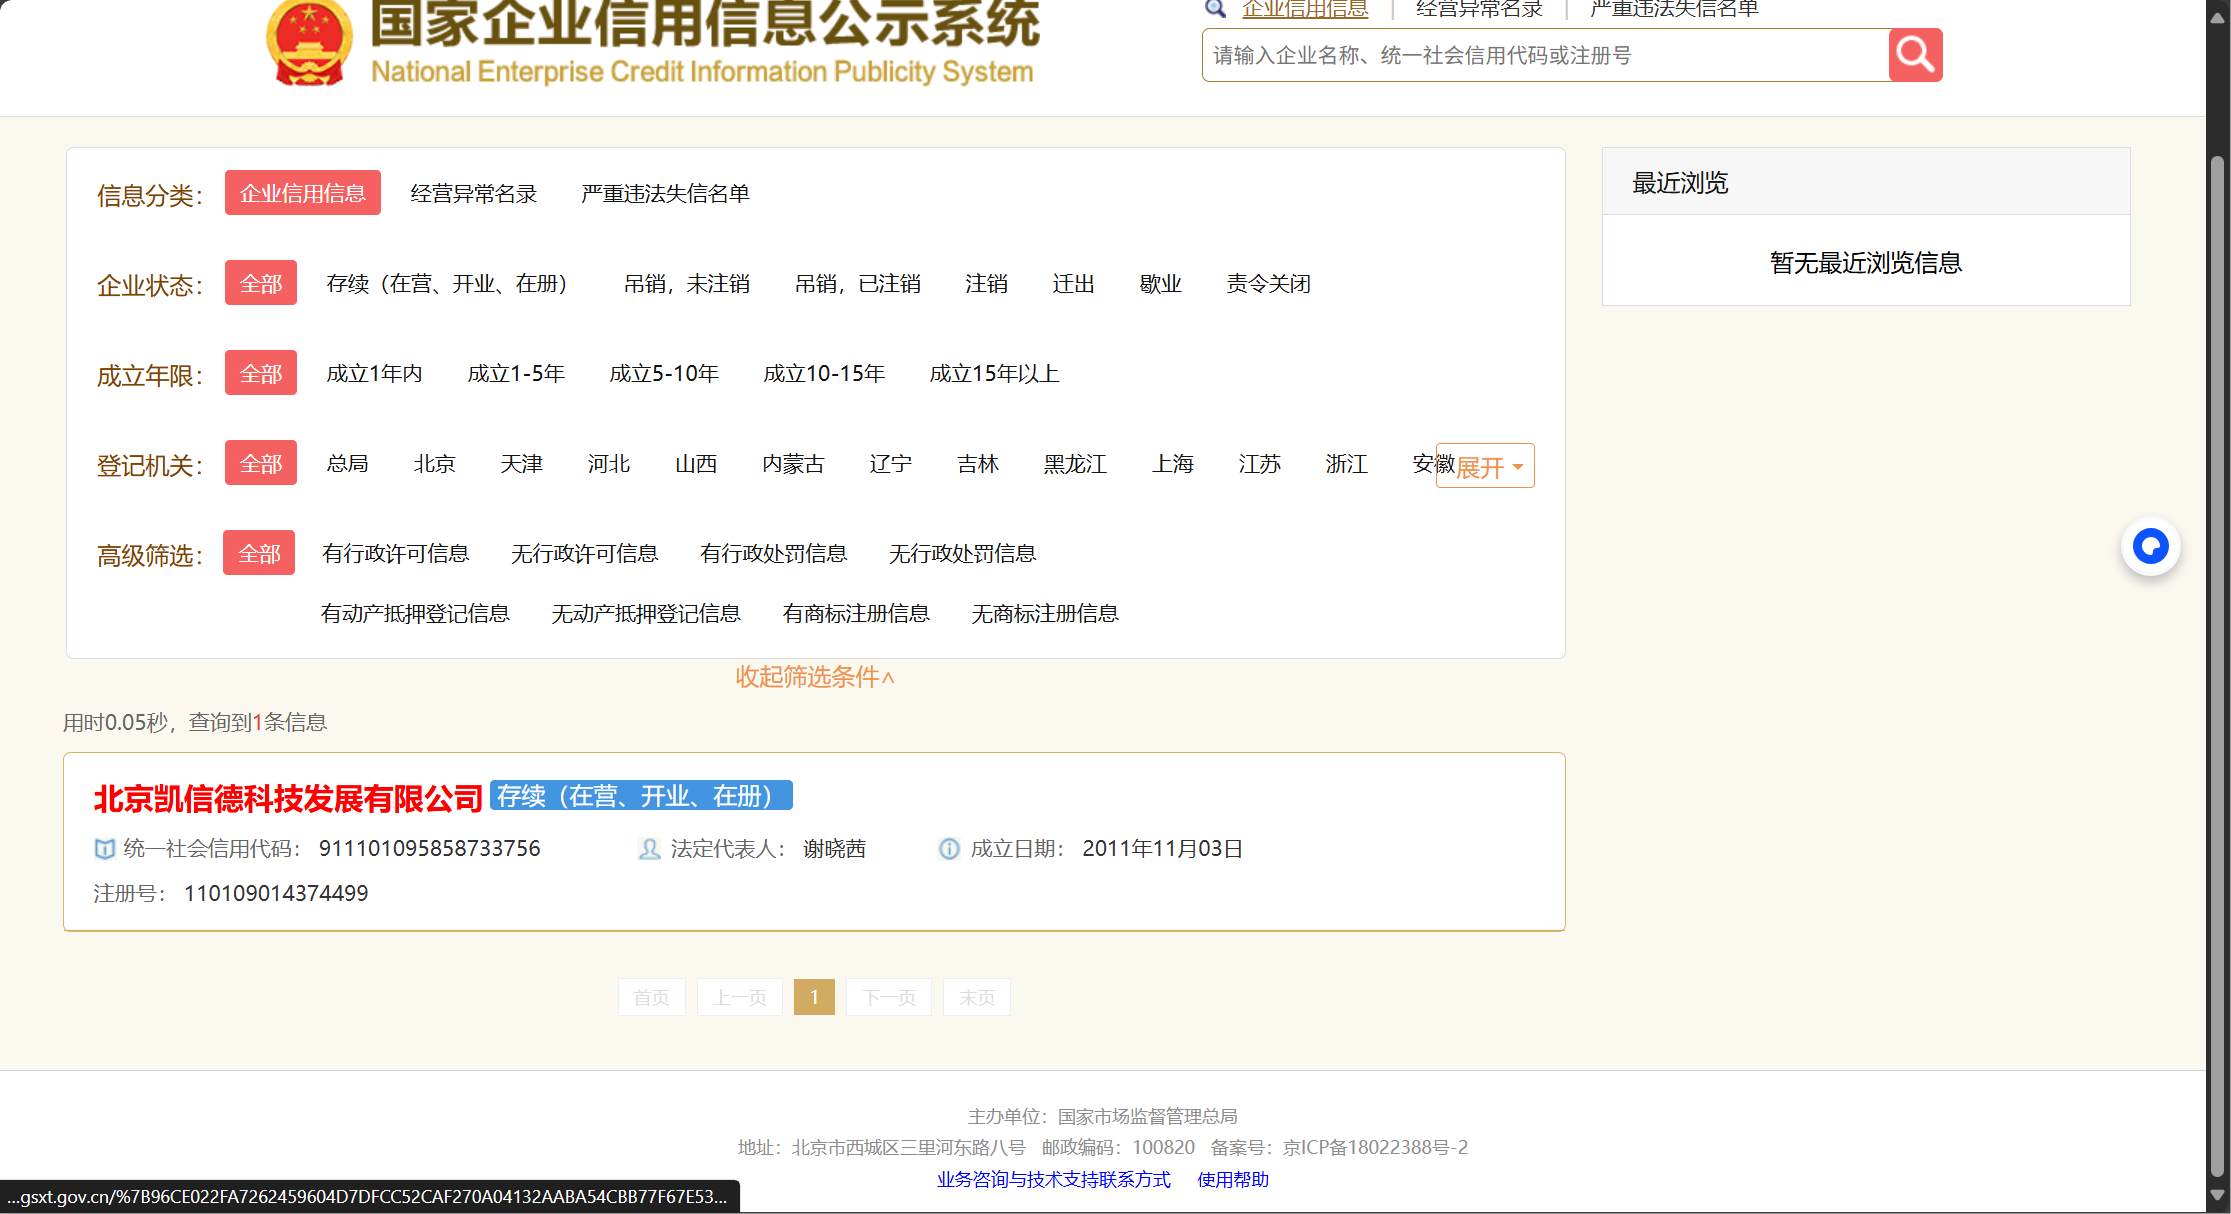Filter registration authority by 山西

pos(695,464)
